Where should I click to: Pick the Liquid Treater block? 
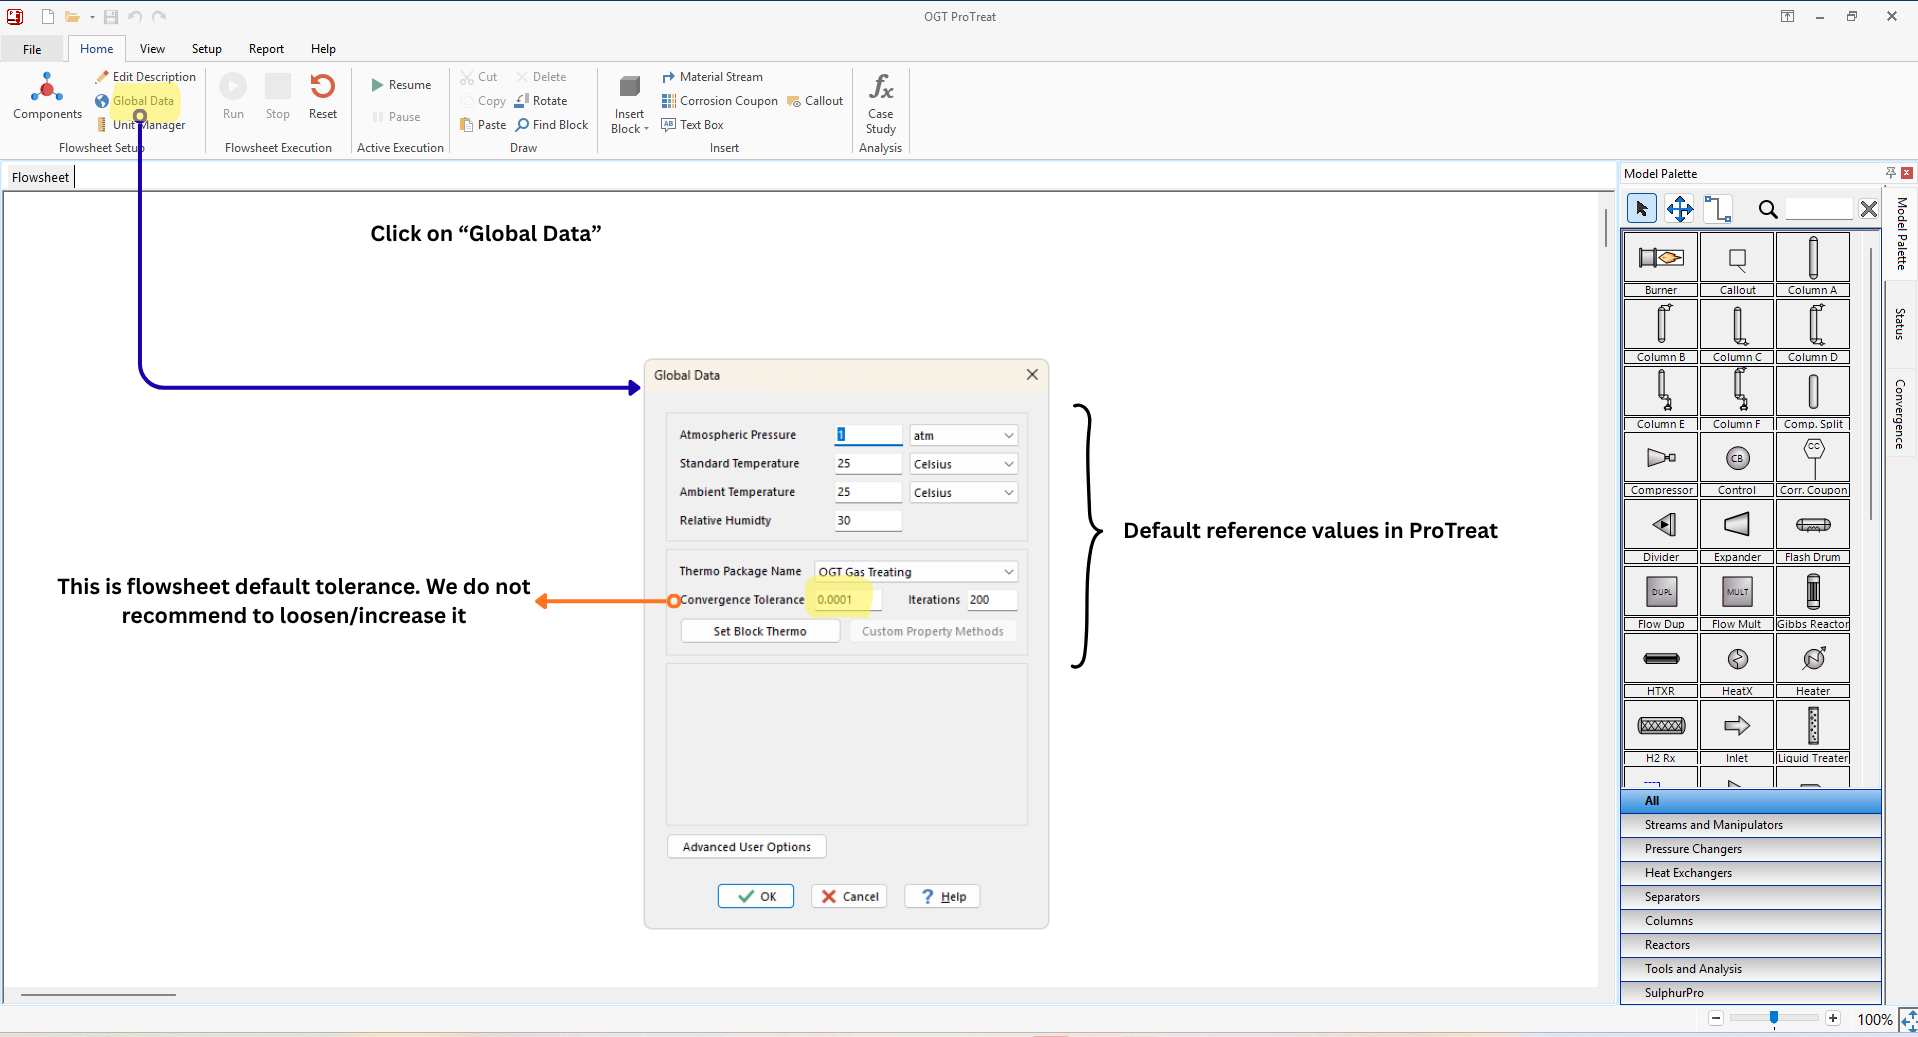tap(1812, 732)
